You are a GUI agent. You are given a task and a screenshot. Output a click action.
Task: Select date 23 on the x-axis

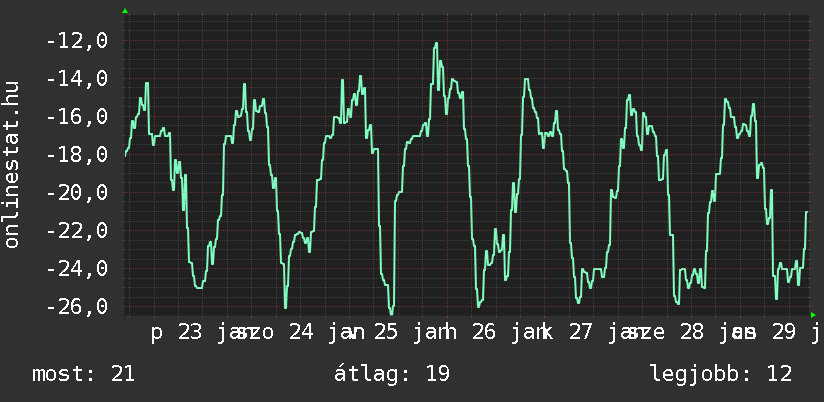coord(190,333)
